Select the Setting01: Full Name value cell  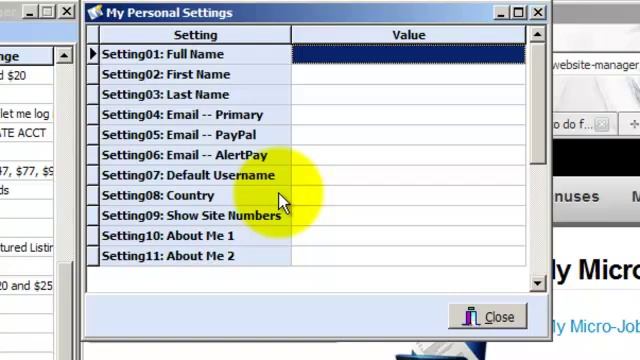point(409,54)
